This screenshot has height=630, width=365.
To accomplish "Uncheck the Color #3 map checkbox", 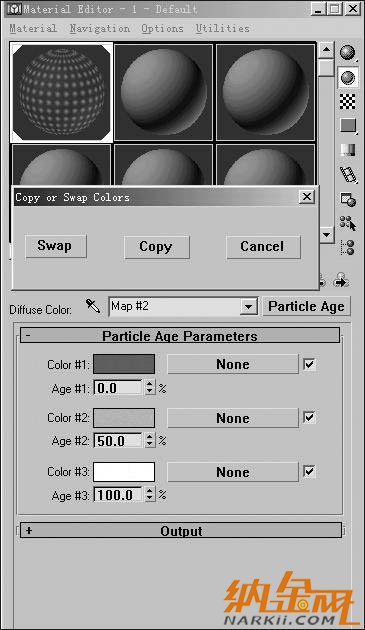I will tap(309, 471).
